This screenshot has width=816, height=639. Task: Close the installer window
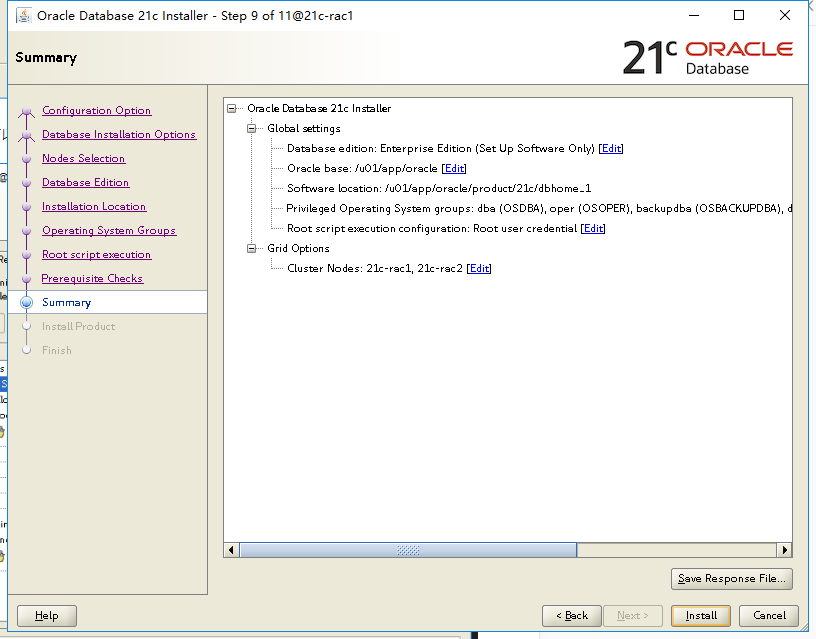click(x=785, y=15)
